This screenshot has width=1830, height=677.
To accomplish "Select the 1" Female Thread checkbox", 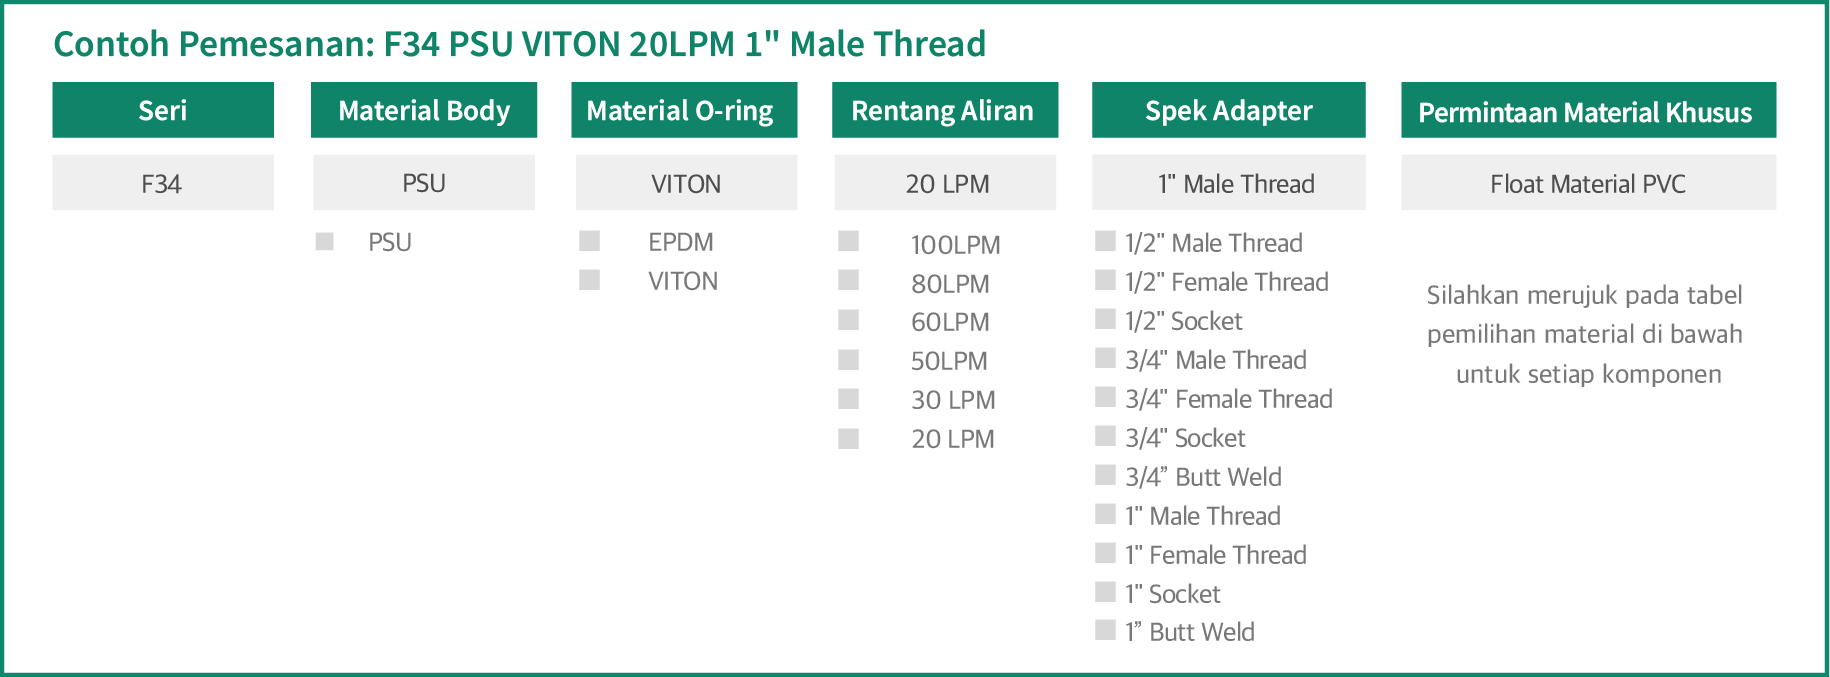I will pyautogui.click(x=1105, y=553).
